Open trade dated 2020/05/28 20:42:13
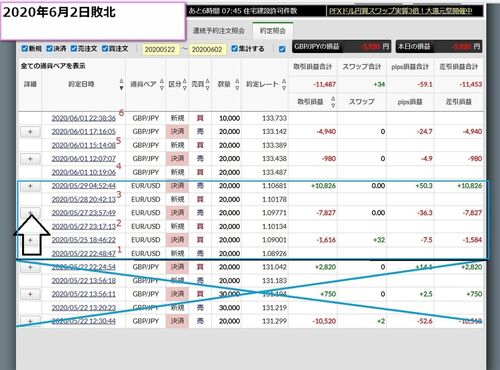 click(x=84, y=199)
